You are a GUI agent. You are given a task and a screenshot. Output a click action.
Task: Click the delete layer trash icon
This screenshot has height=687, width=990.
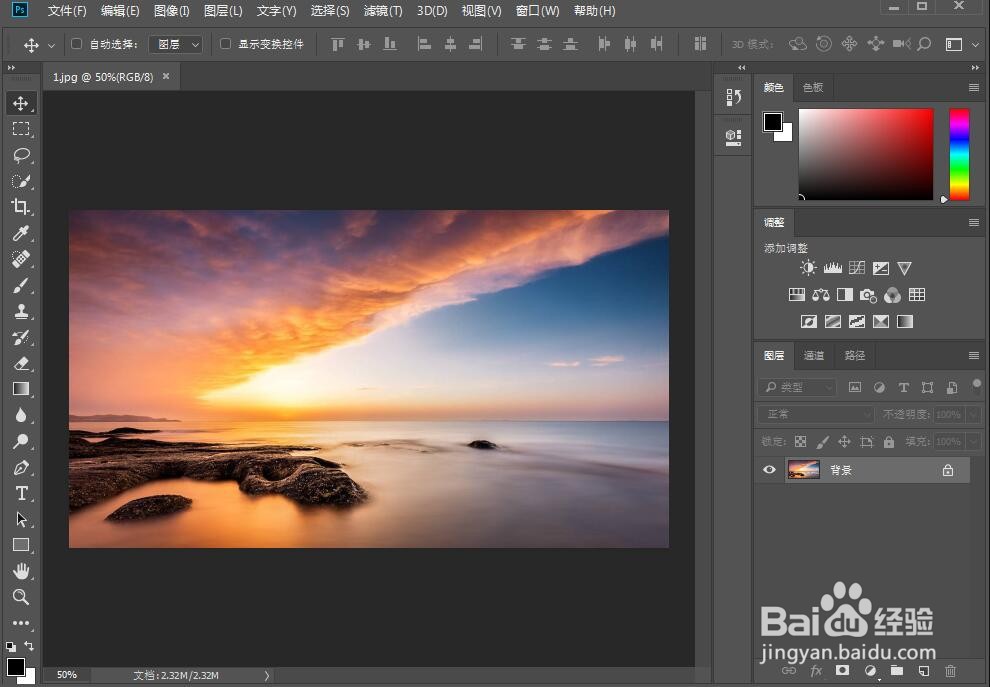pos(950,671)
